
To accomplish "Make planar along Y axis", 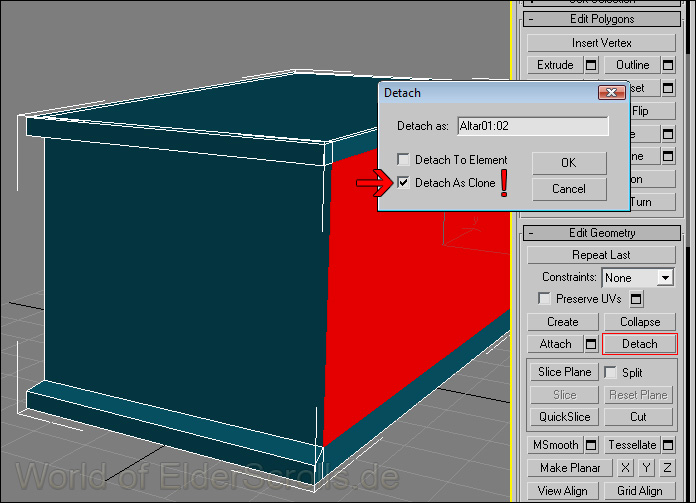I will coord(646,468).
